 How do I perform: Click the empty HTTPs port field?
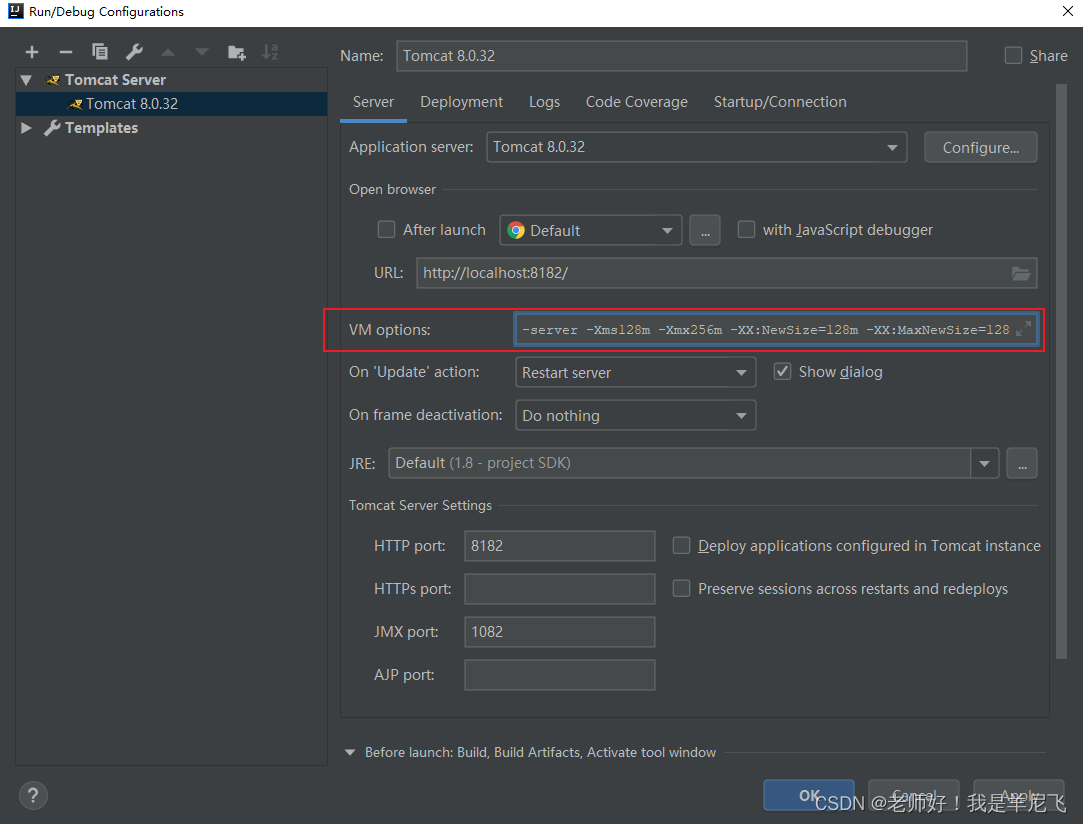[559, 588]
